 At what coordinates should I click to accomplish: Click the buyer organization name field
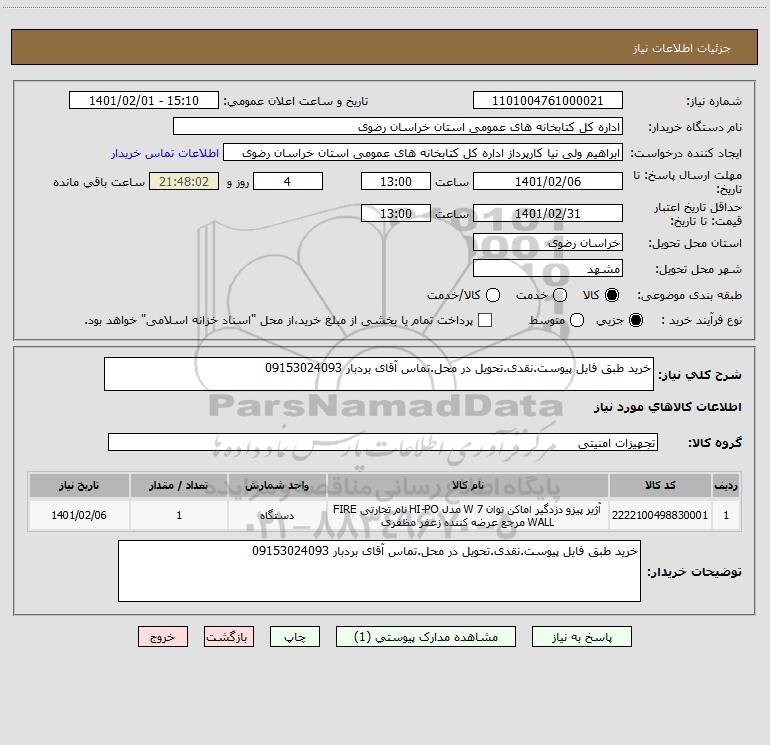(x=398, y=127)
